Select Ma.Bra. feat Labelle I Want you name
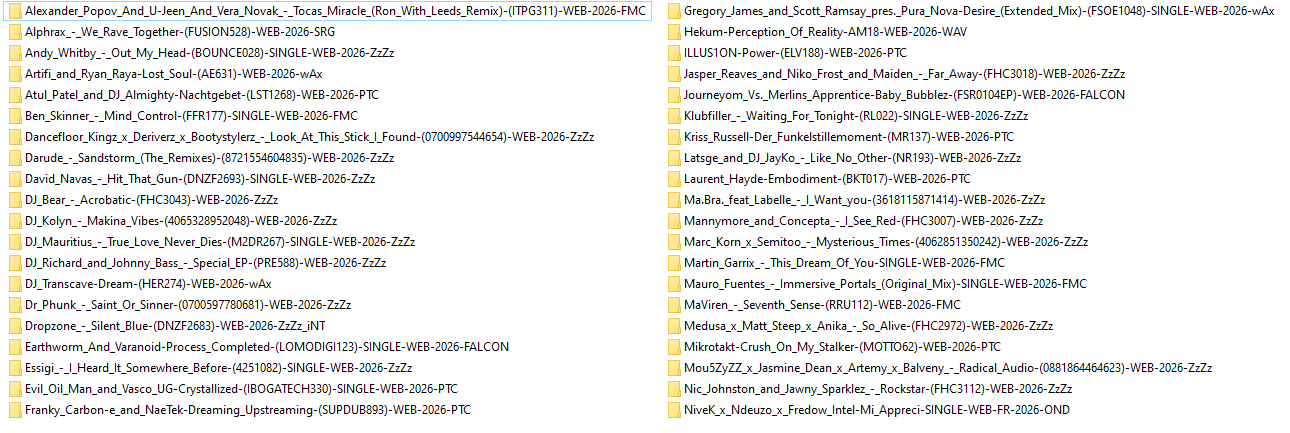The height and width of the screenshot is (433, 1290). (864, 200)
